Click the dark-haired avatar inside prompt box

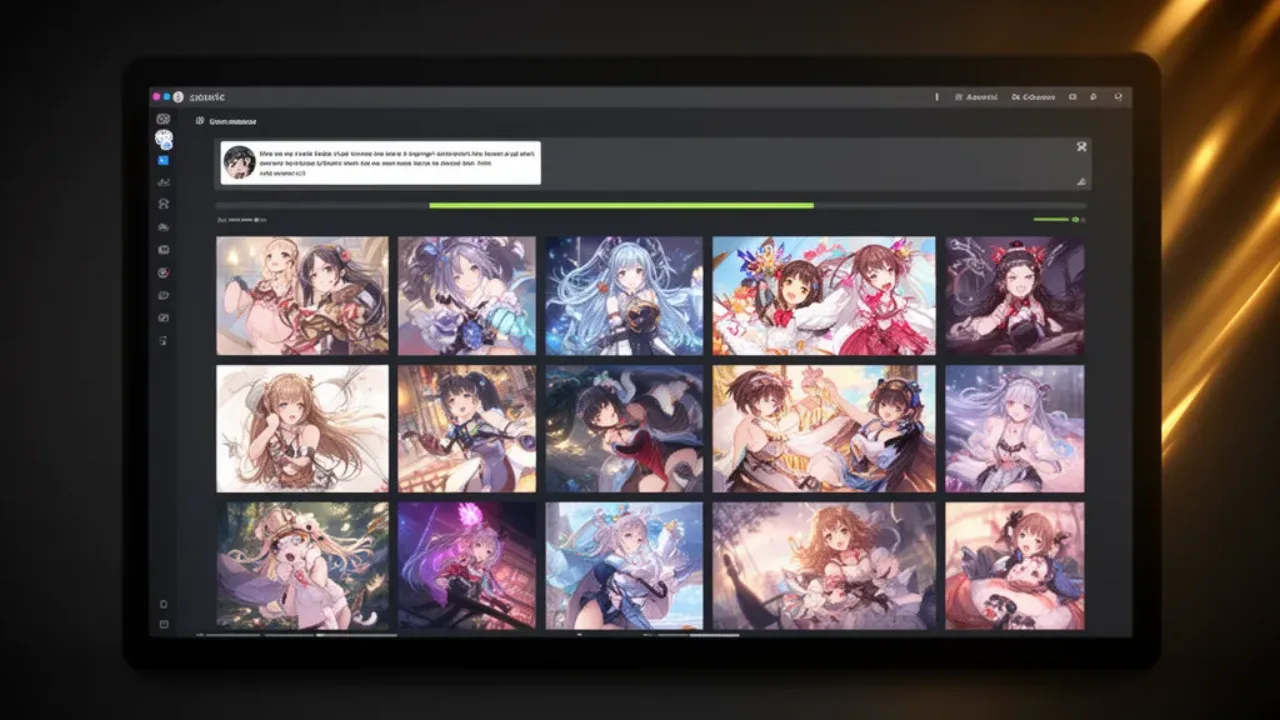tap(239, 162)
